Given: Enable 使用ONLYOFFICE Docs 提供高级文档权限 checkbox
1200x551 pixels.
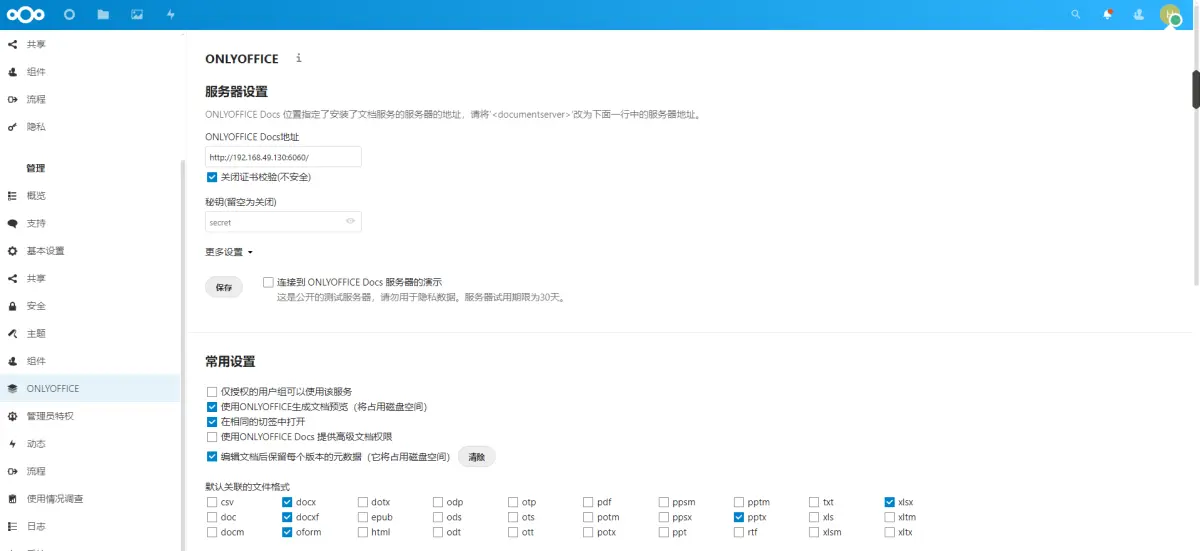Looking at the screenshot, I should click(212, 437).
